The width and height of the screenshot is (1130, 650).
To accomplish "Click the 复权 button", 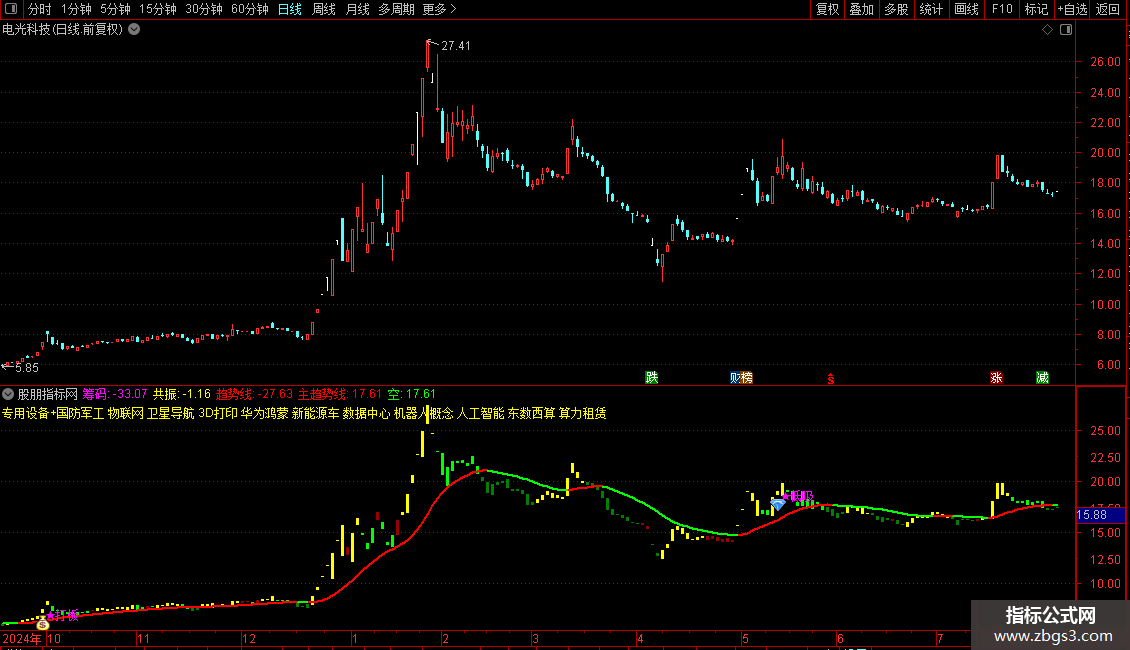I will point(827,9).
